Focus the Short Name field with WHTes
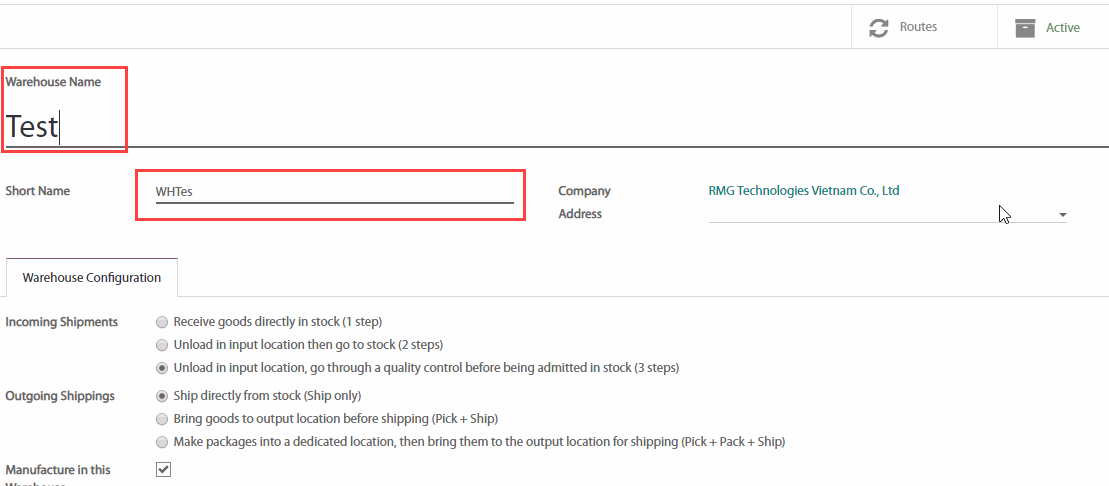Screen dimensions: 1109x486 pos(334,192)
